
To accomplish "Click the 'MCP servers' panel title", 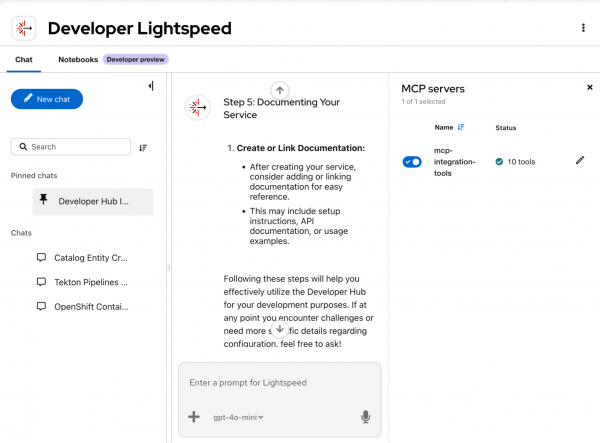I will (433, 89).
